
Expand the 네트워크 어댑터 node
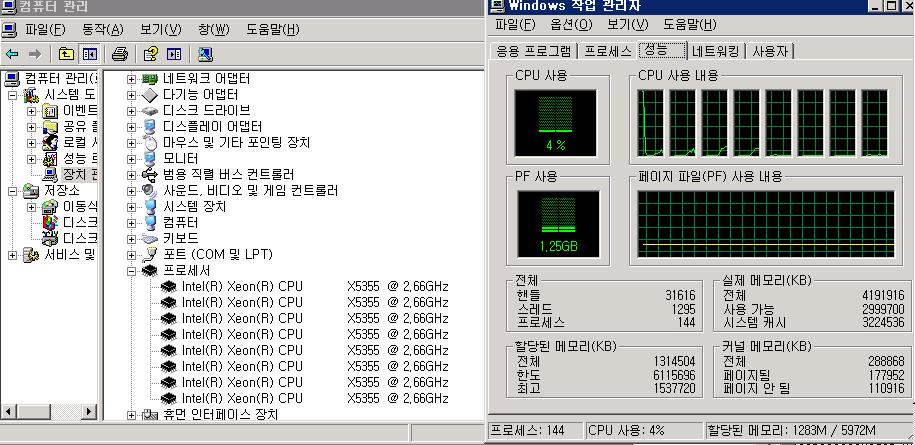(x=131, y=79)
